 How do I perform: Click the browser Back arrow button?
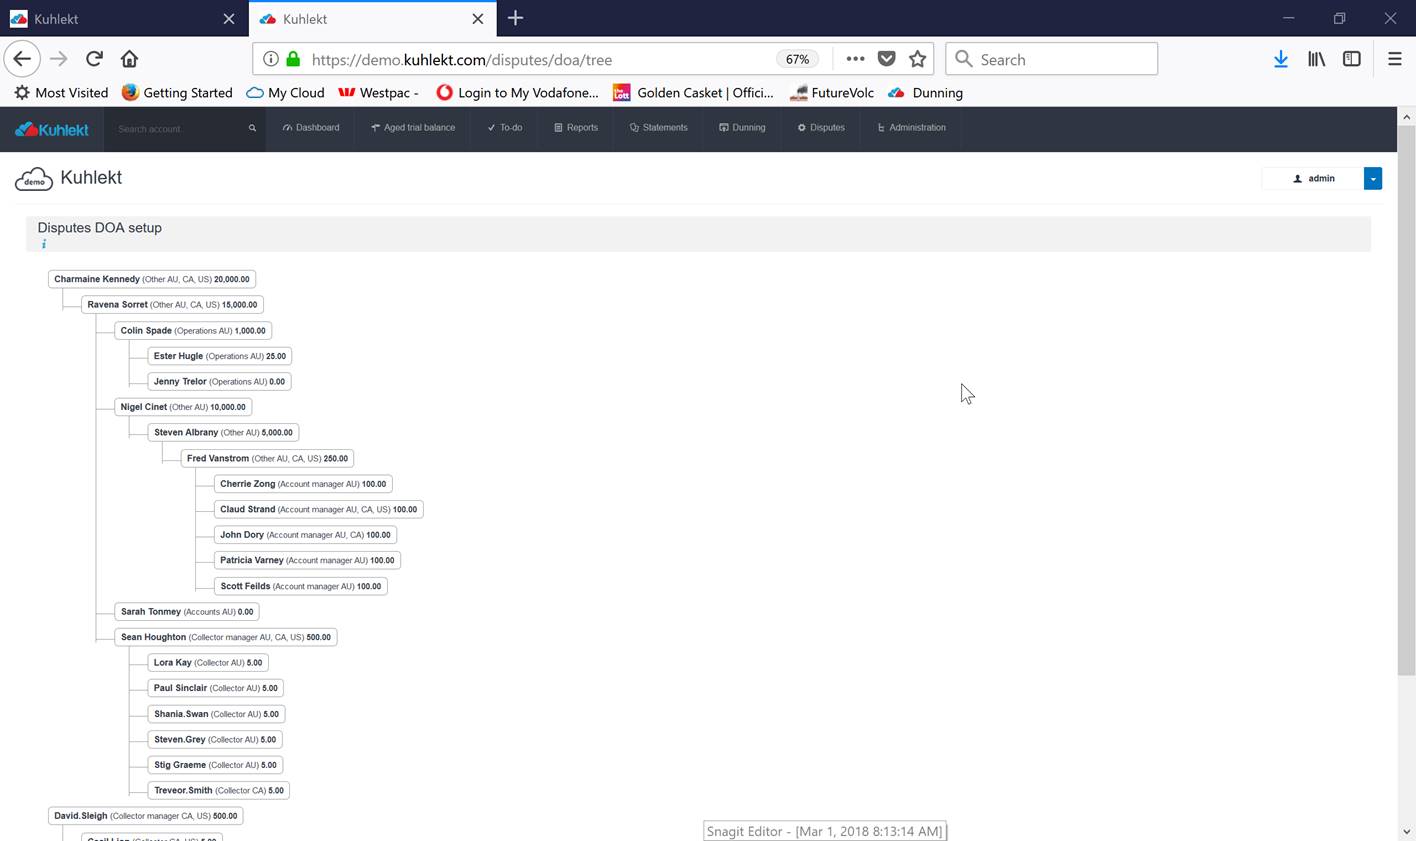click(x=22, y=59)
